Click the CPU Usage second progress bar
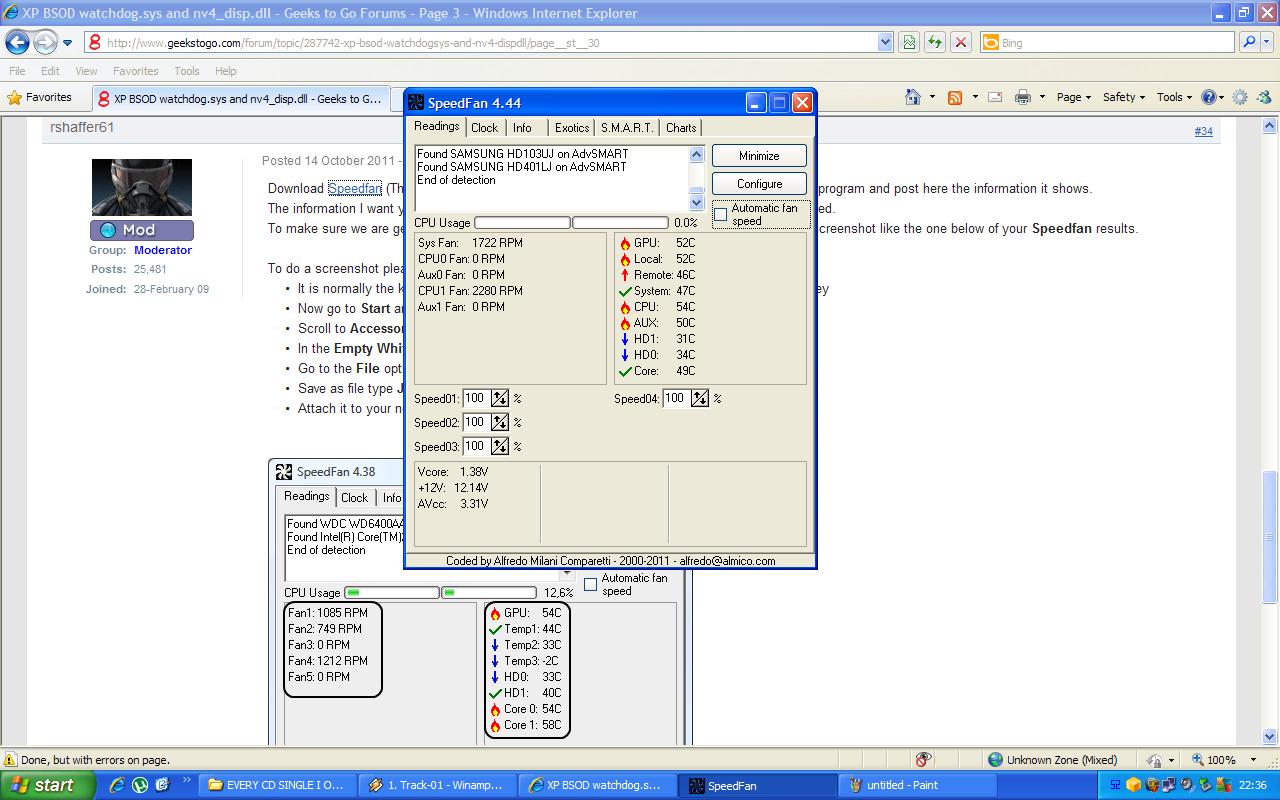 point(620,223)
